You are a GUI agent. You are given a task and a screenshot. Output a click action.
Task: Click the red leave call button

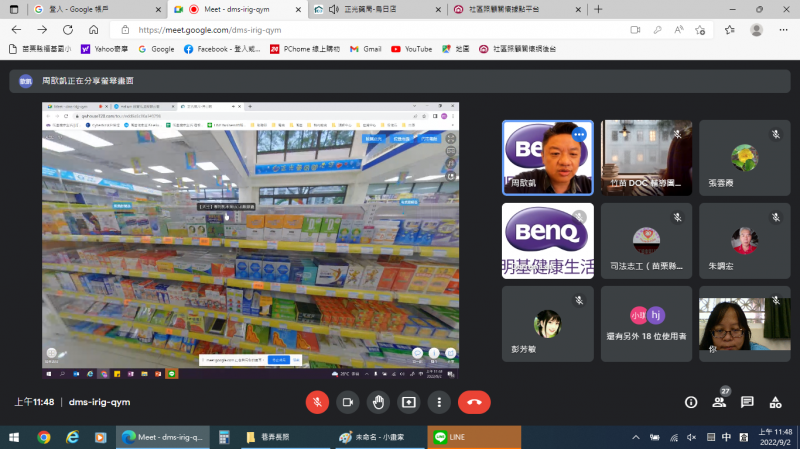pos(474,402)
